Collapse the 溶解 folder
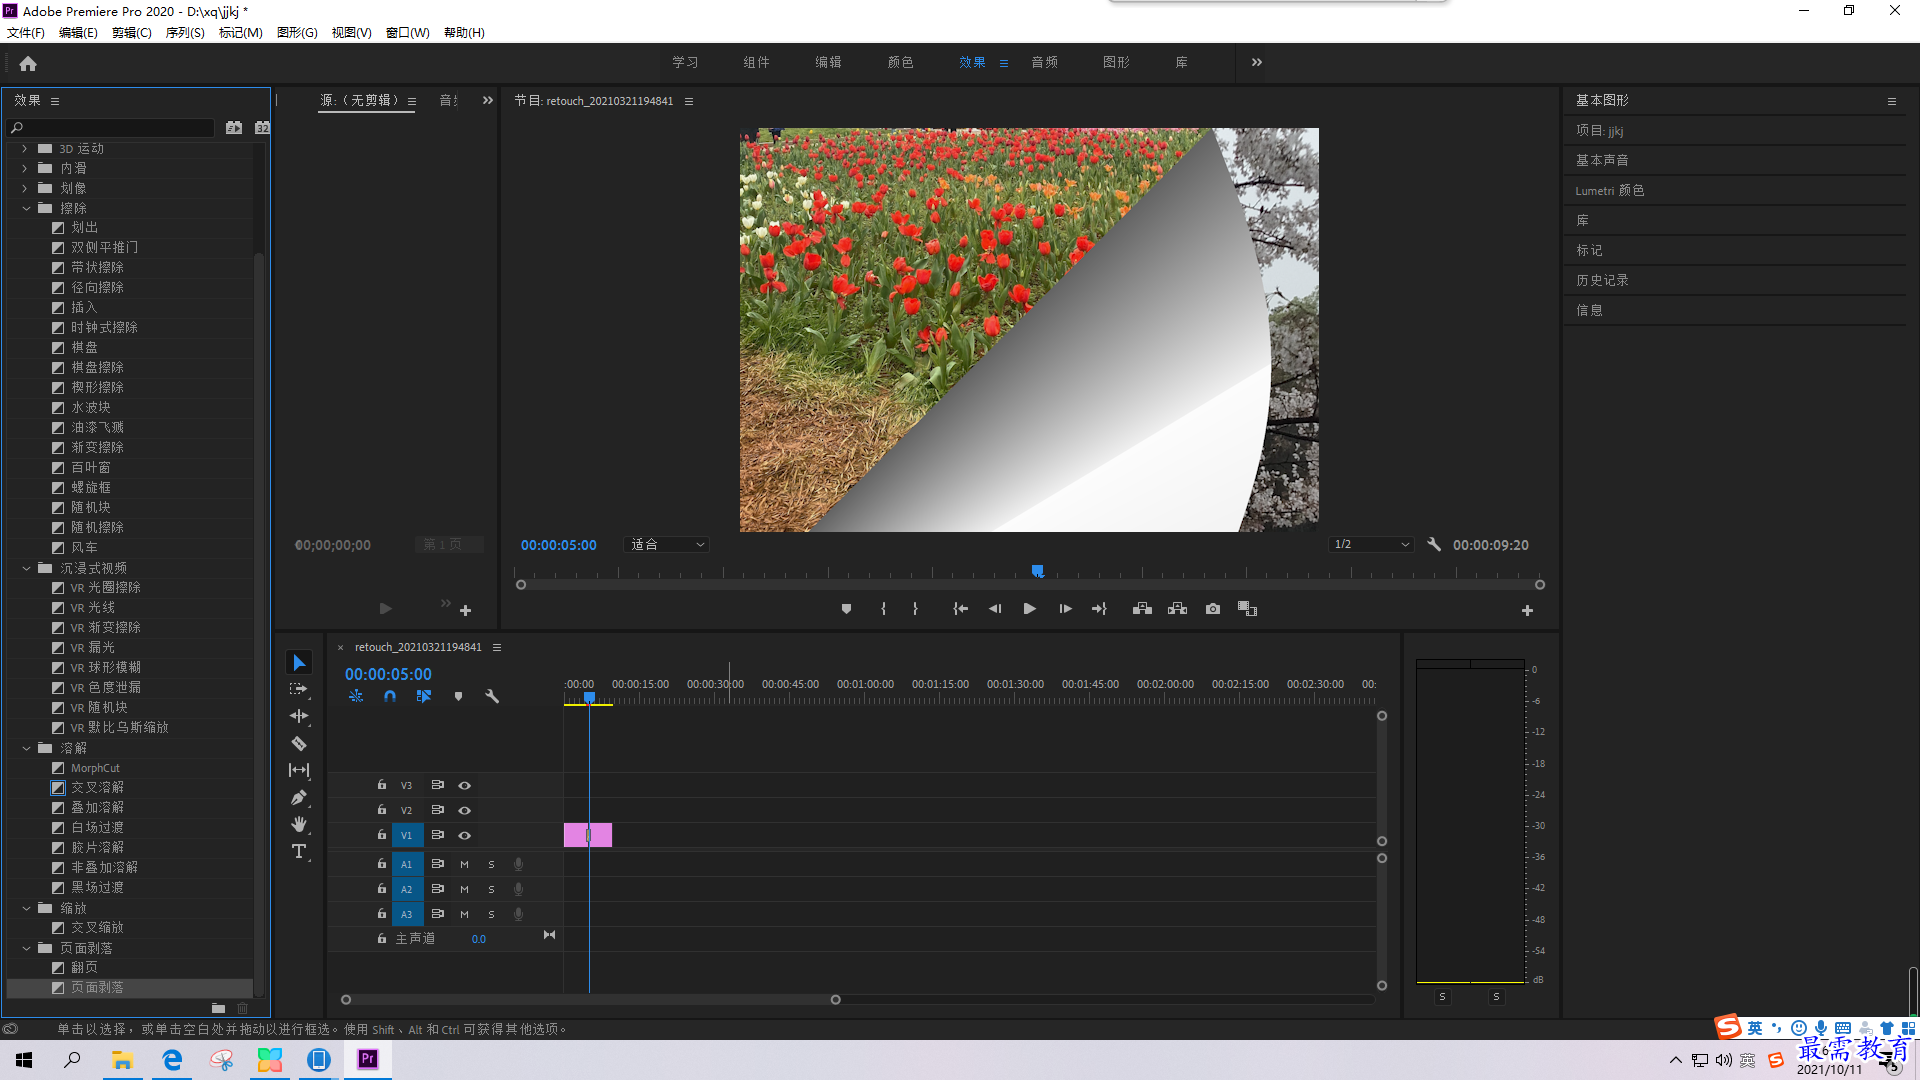The image size is (1920, 1080). tap(25, 748)
